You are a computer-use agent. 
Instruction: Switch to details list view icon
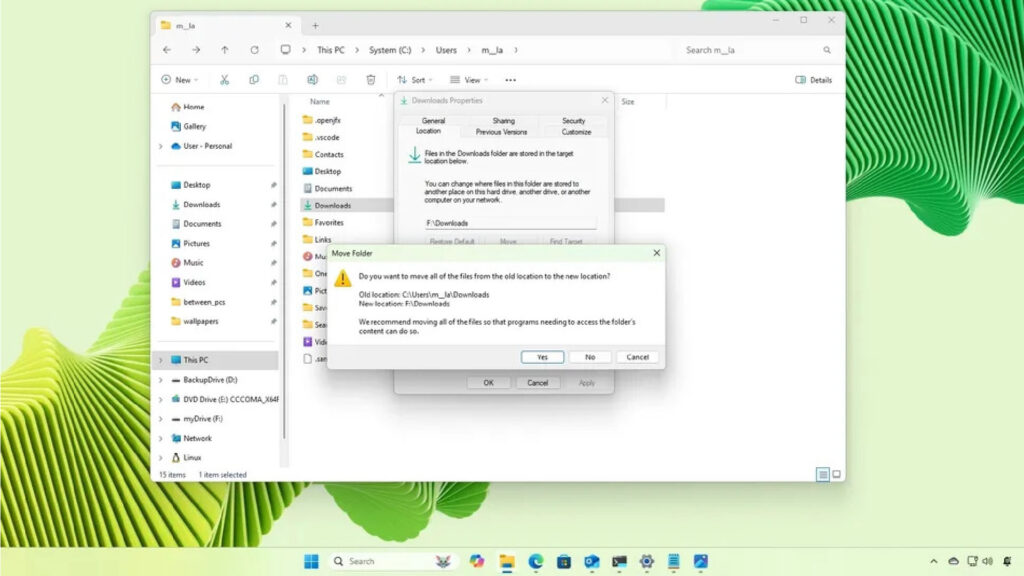(822, 474)
